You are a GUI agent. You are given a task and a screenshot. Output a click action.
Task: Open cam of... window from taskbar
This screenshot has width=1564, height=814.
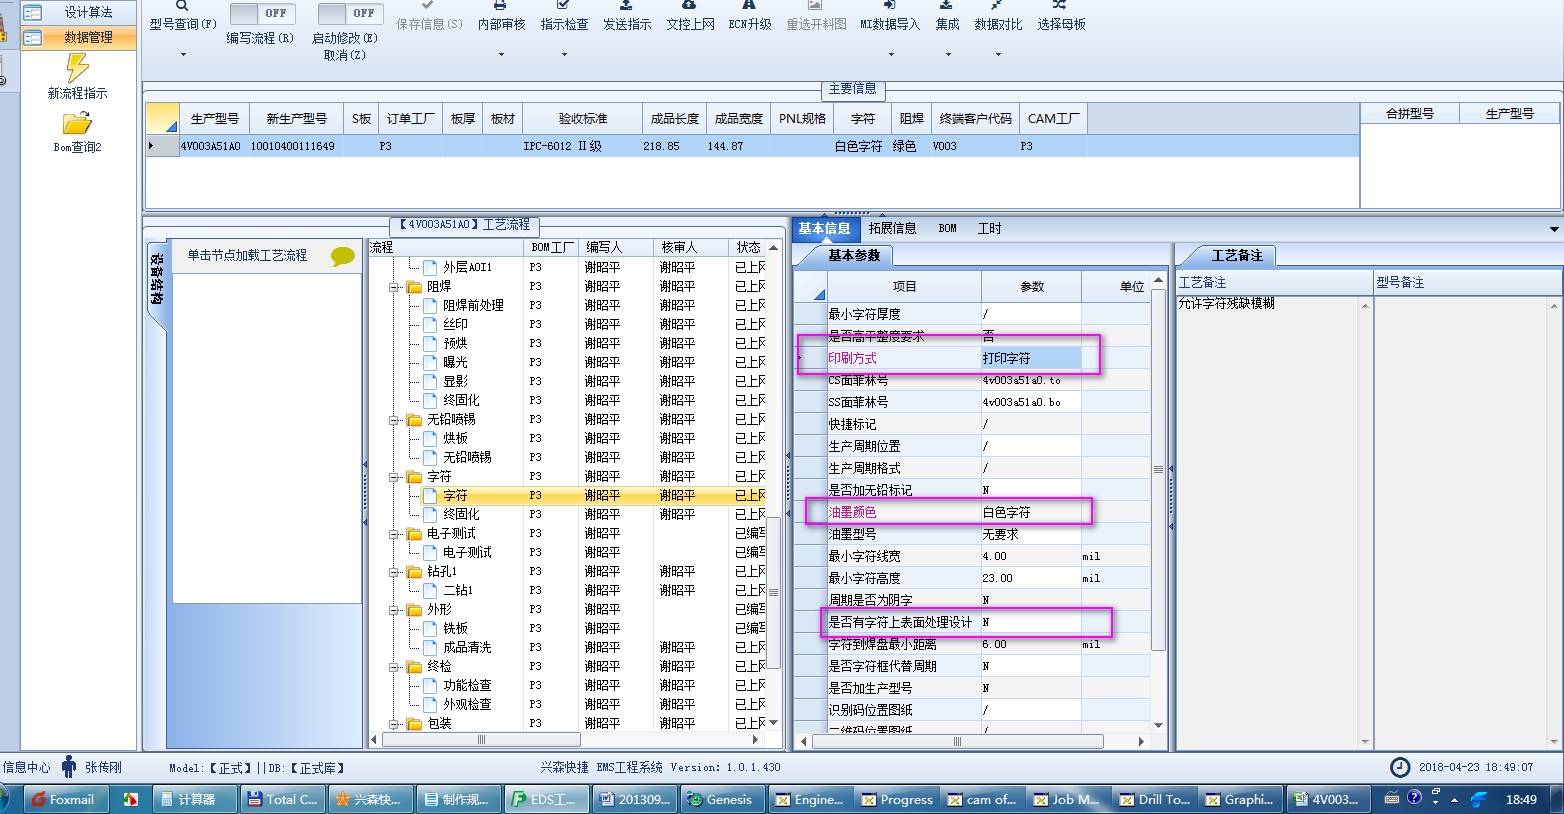(x=983, y=799)
